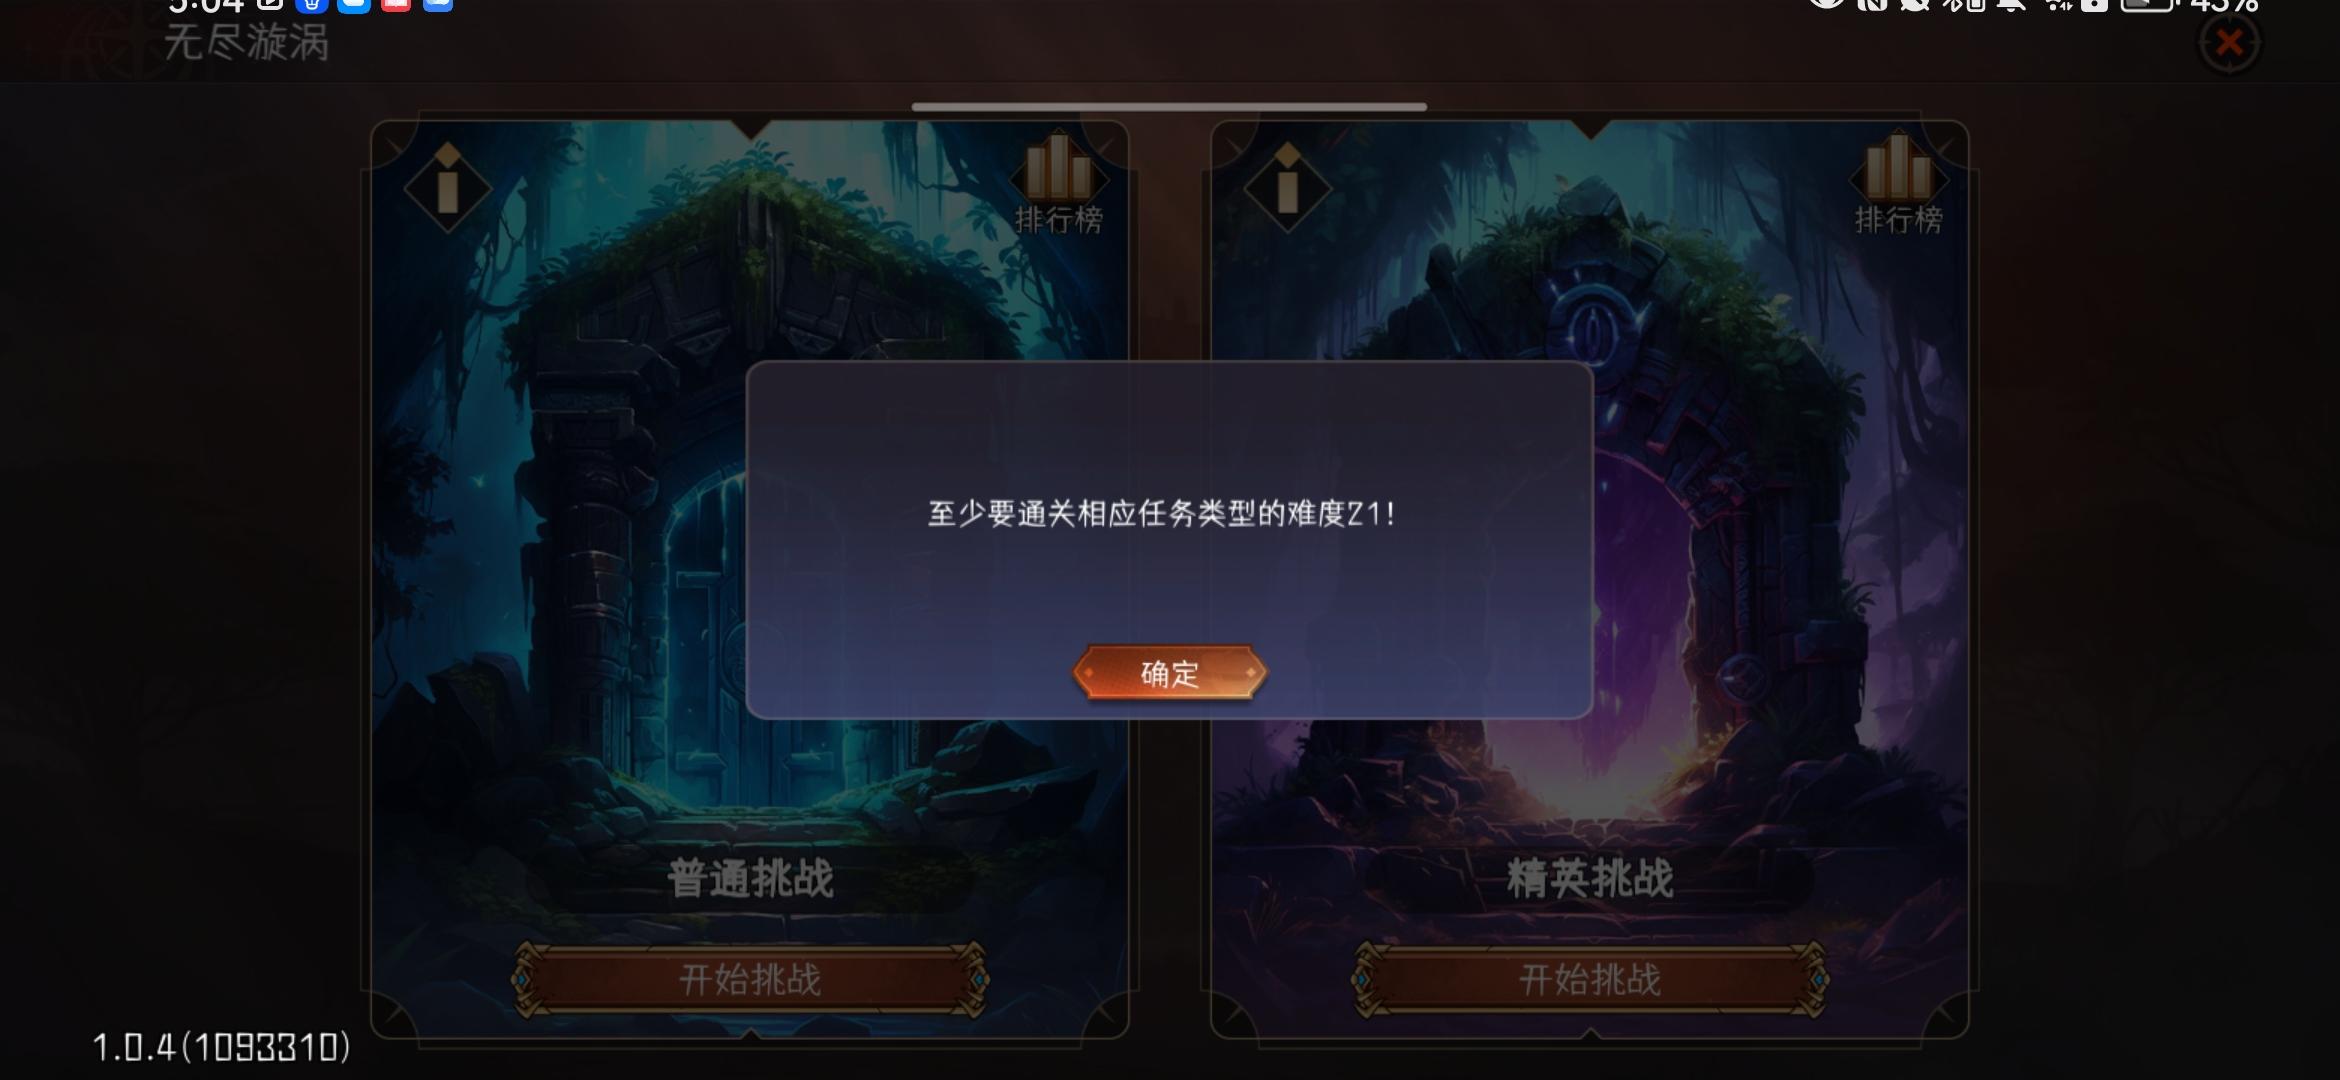Tap the gesture handle bar at the top
The image size is (2340, 1080).
(1169, 106)
